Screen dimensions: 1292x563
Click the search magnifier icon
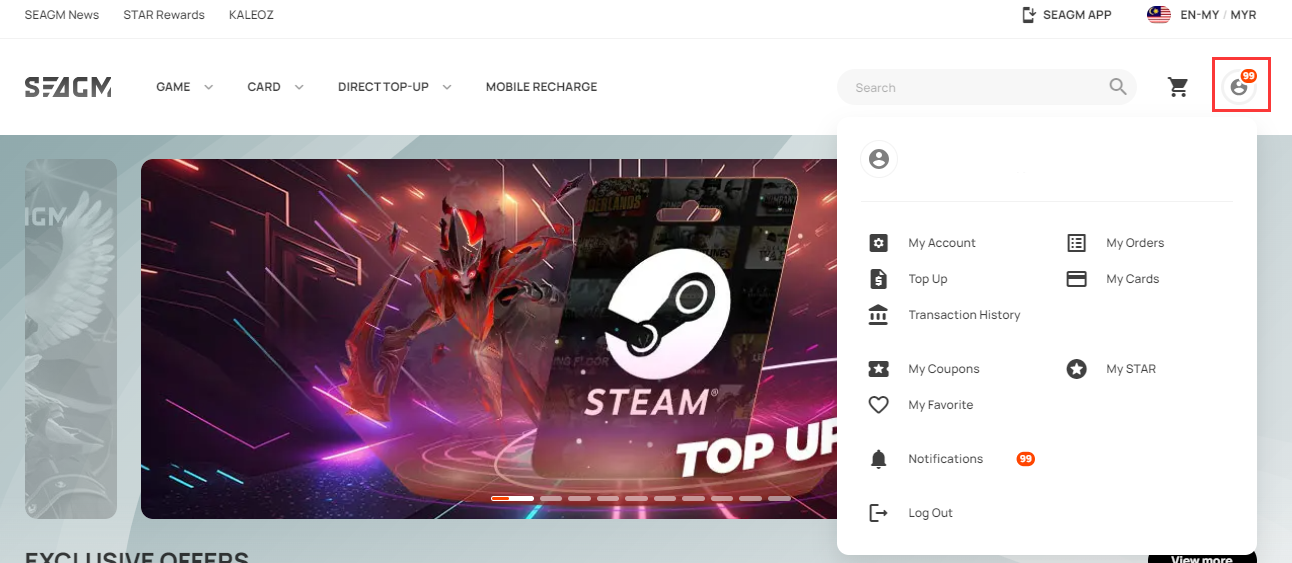pyautogui.click(x=1118, y=87)
